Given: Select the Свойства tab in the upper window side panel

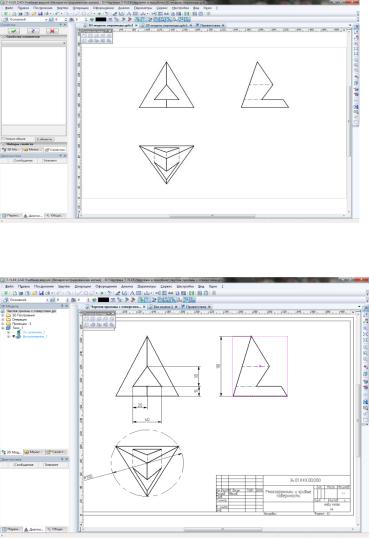Looking at the screenshot, I should pyautogui.click(x=55, y=150).
